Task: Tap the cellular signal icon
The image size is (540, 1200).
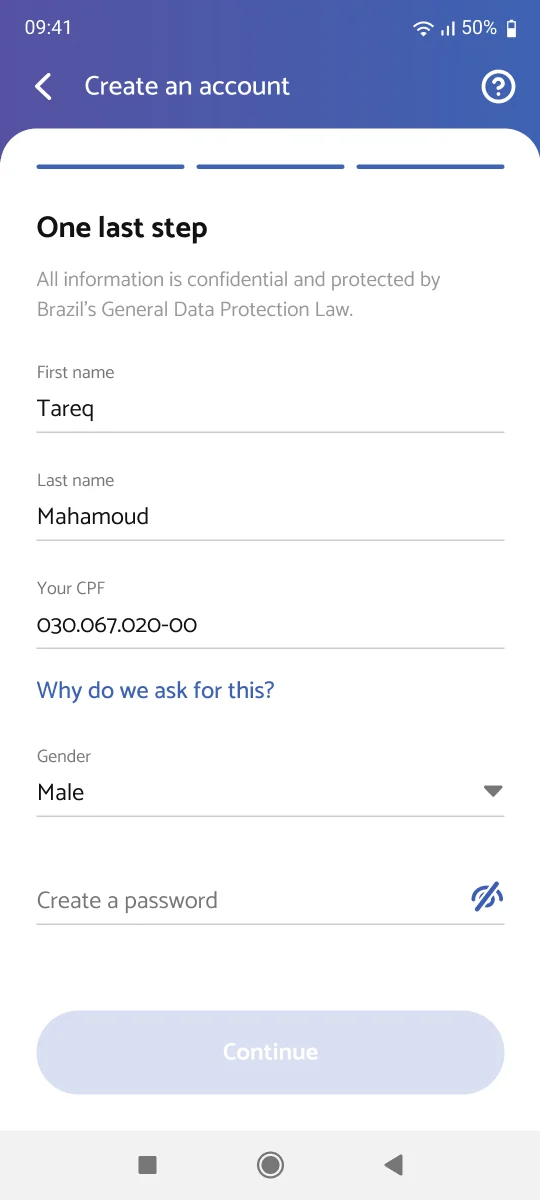Action: pos(447,29)
